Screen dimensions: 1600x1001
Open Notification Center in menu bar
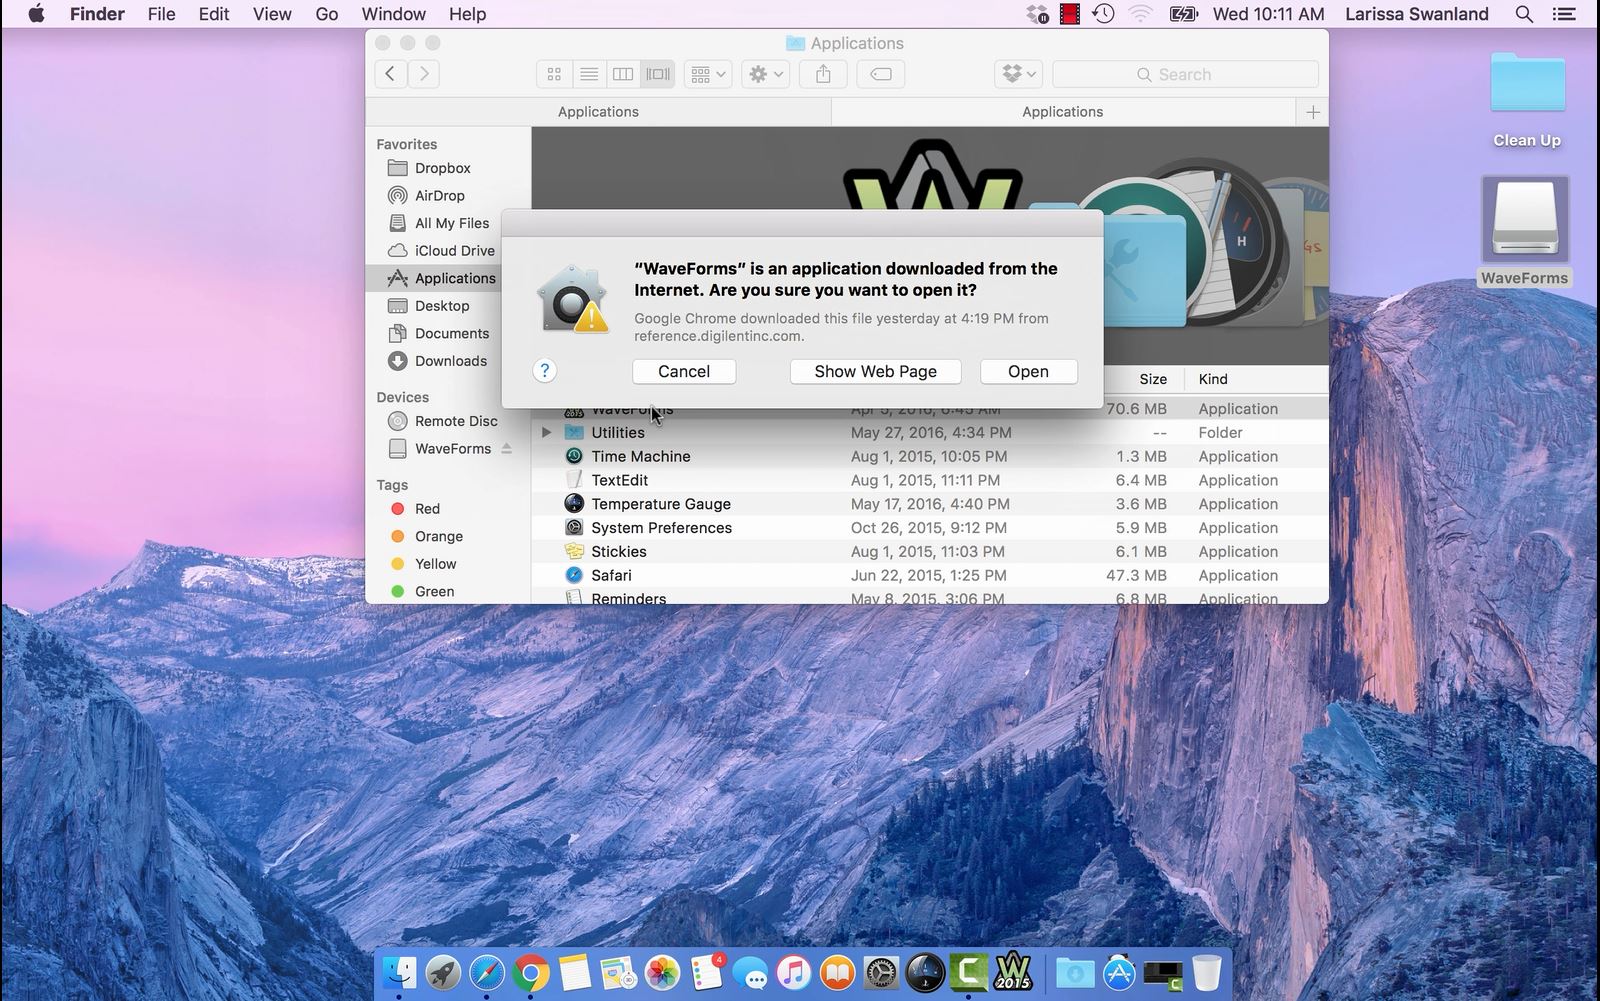click(1564, 14)
